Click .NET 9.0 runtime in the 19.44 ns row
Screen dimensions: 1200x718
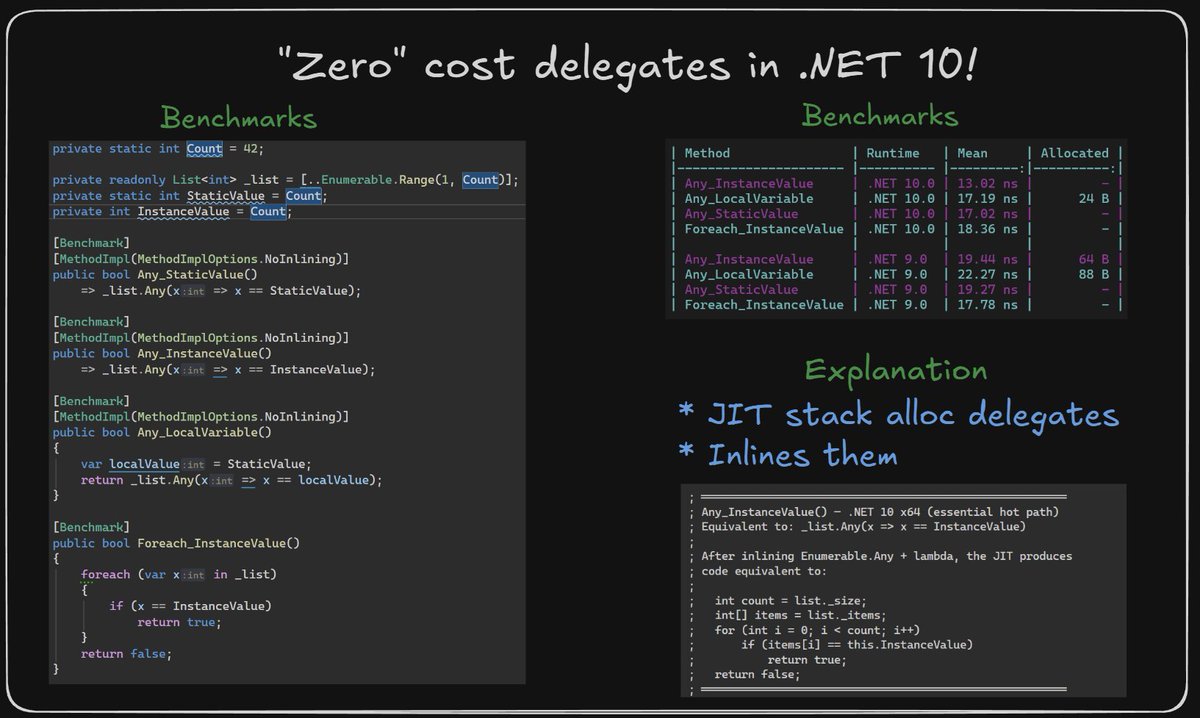[x=897, y=259]
